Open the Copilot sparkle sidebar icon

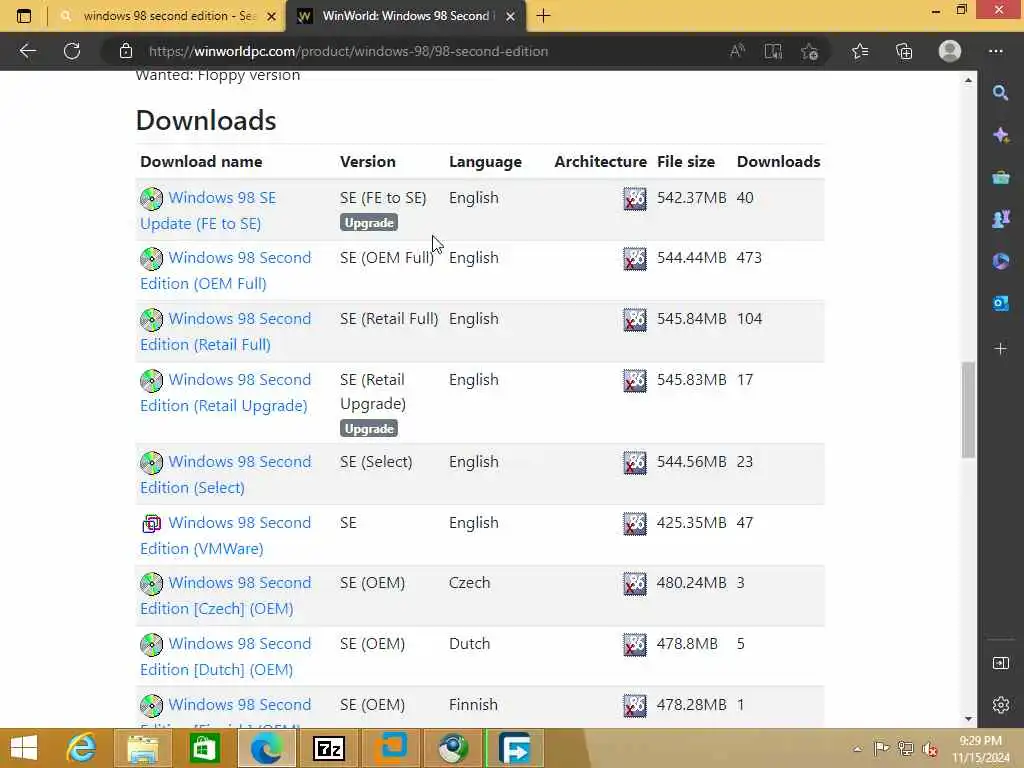coord(1000,135)
